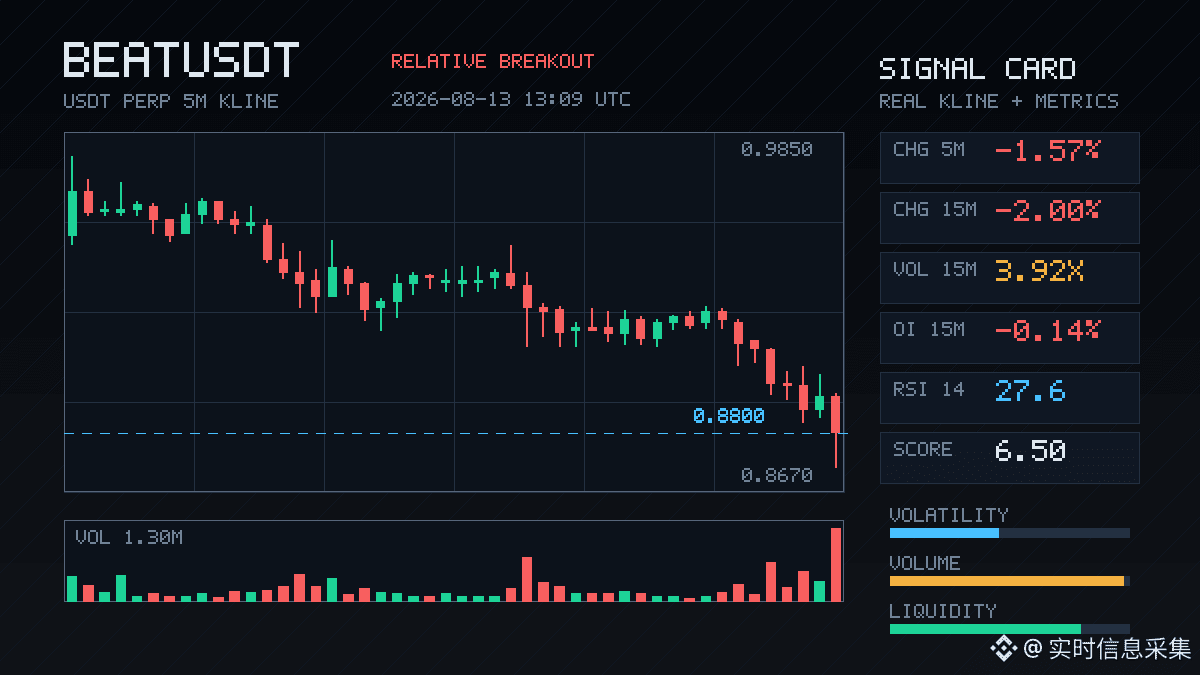Click the SIGNAL CARD heading
Image resolution: width=1200 pixels, height=675 pixels.
[x=977, y=69]
